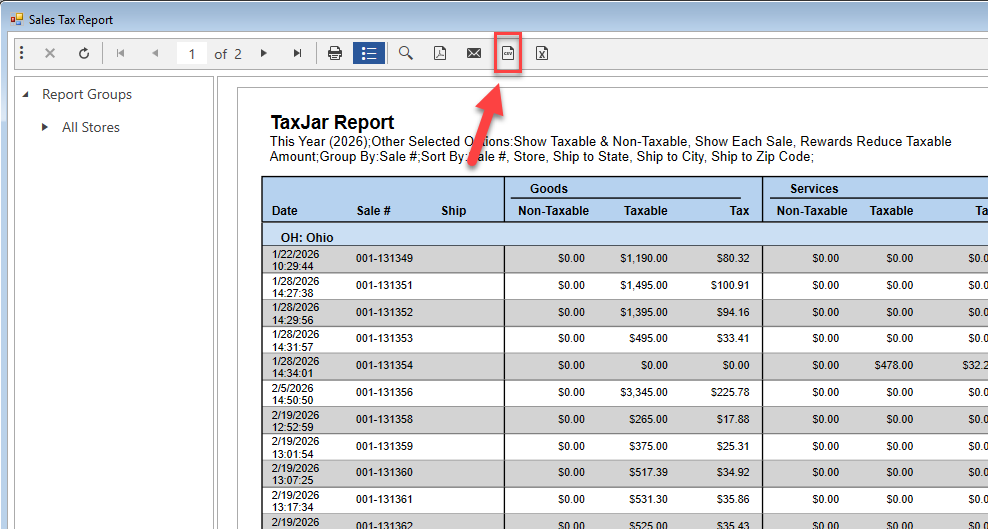This screenshot has width=988, height=529.
Task: Click the toolbar drag handle dots
Action: 22,53
